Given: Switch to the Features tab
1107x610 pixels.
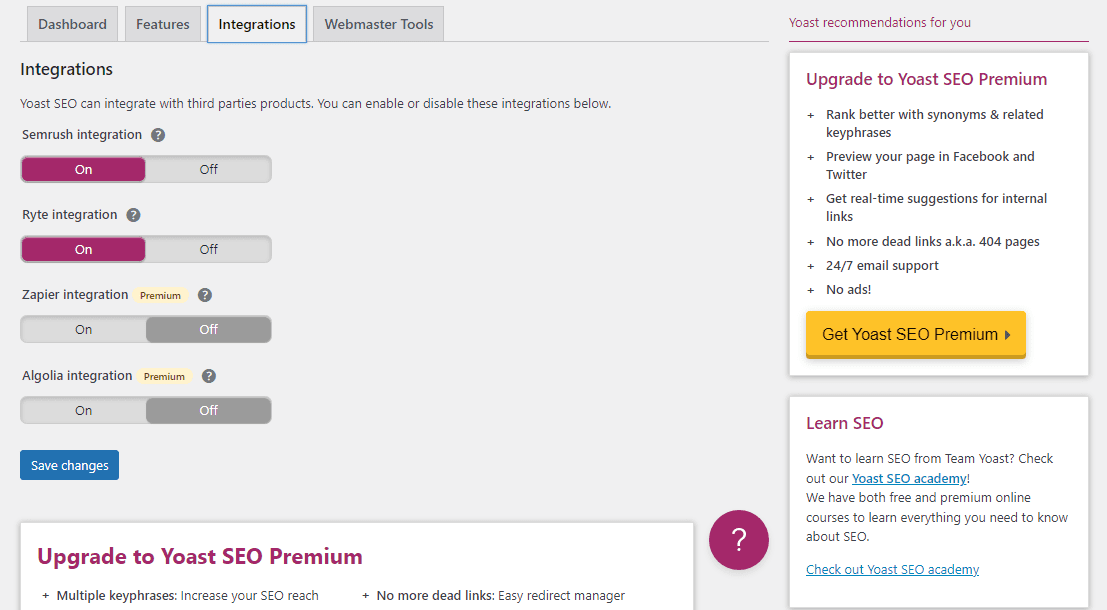Looking at the screenshot, I should (162, 24).
